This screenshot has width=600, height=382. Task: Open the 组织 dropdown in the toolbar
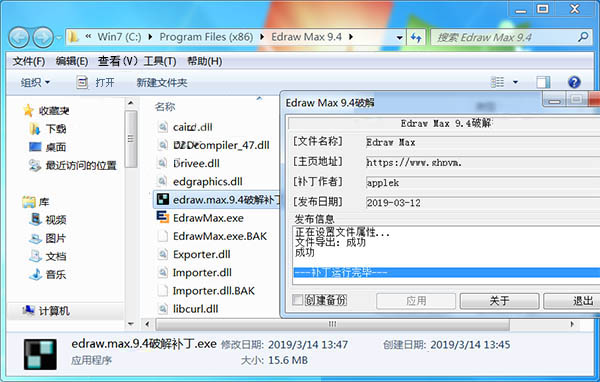tap(35, 82)
